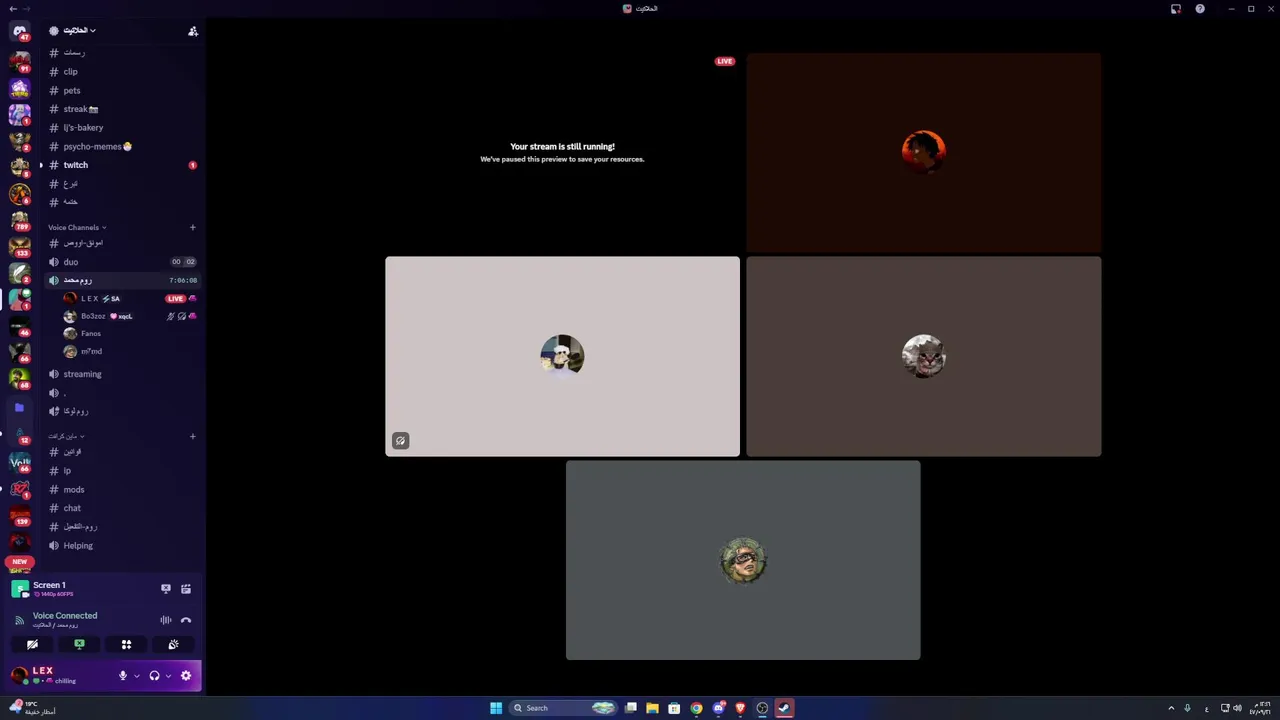Show hidden system tray icons arrow
This screenshot has height=720, width=1280.
tap(1171, 708)
